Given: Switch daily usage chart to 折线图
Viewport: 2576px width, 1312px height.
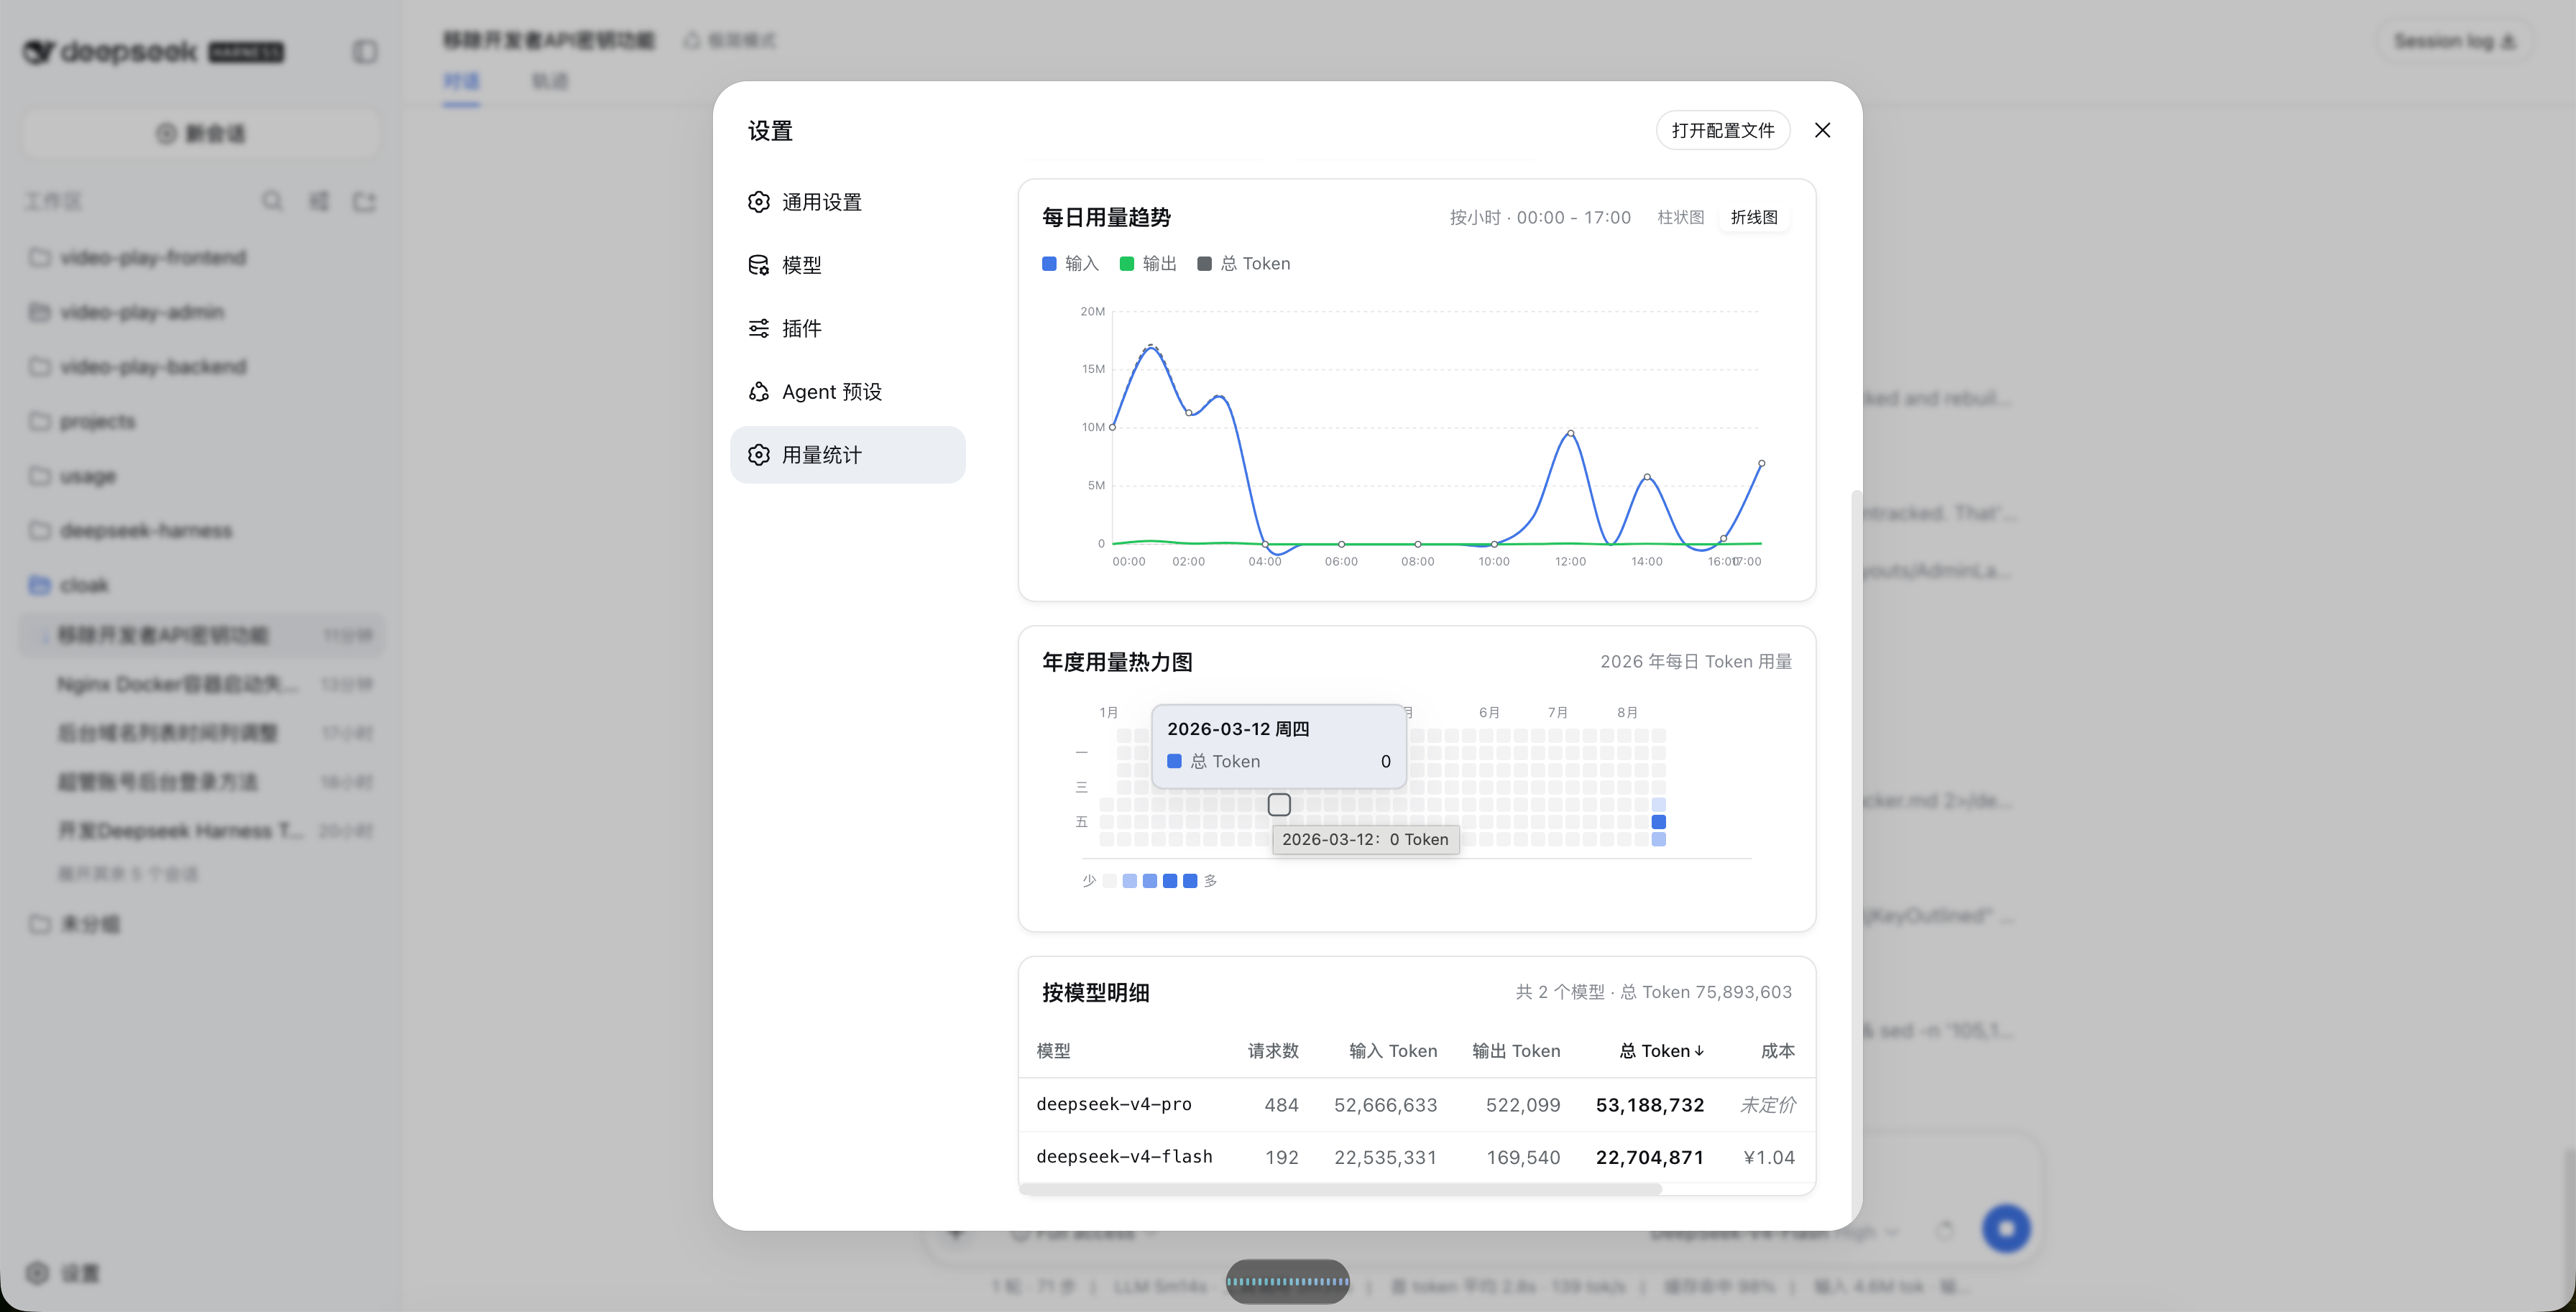Looking at the screenshot, I should pyautogui.click(x=1754, y=217).
